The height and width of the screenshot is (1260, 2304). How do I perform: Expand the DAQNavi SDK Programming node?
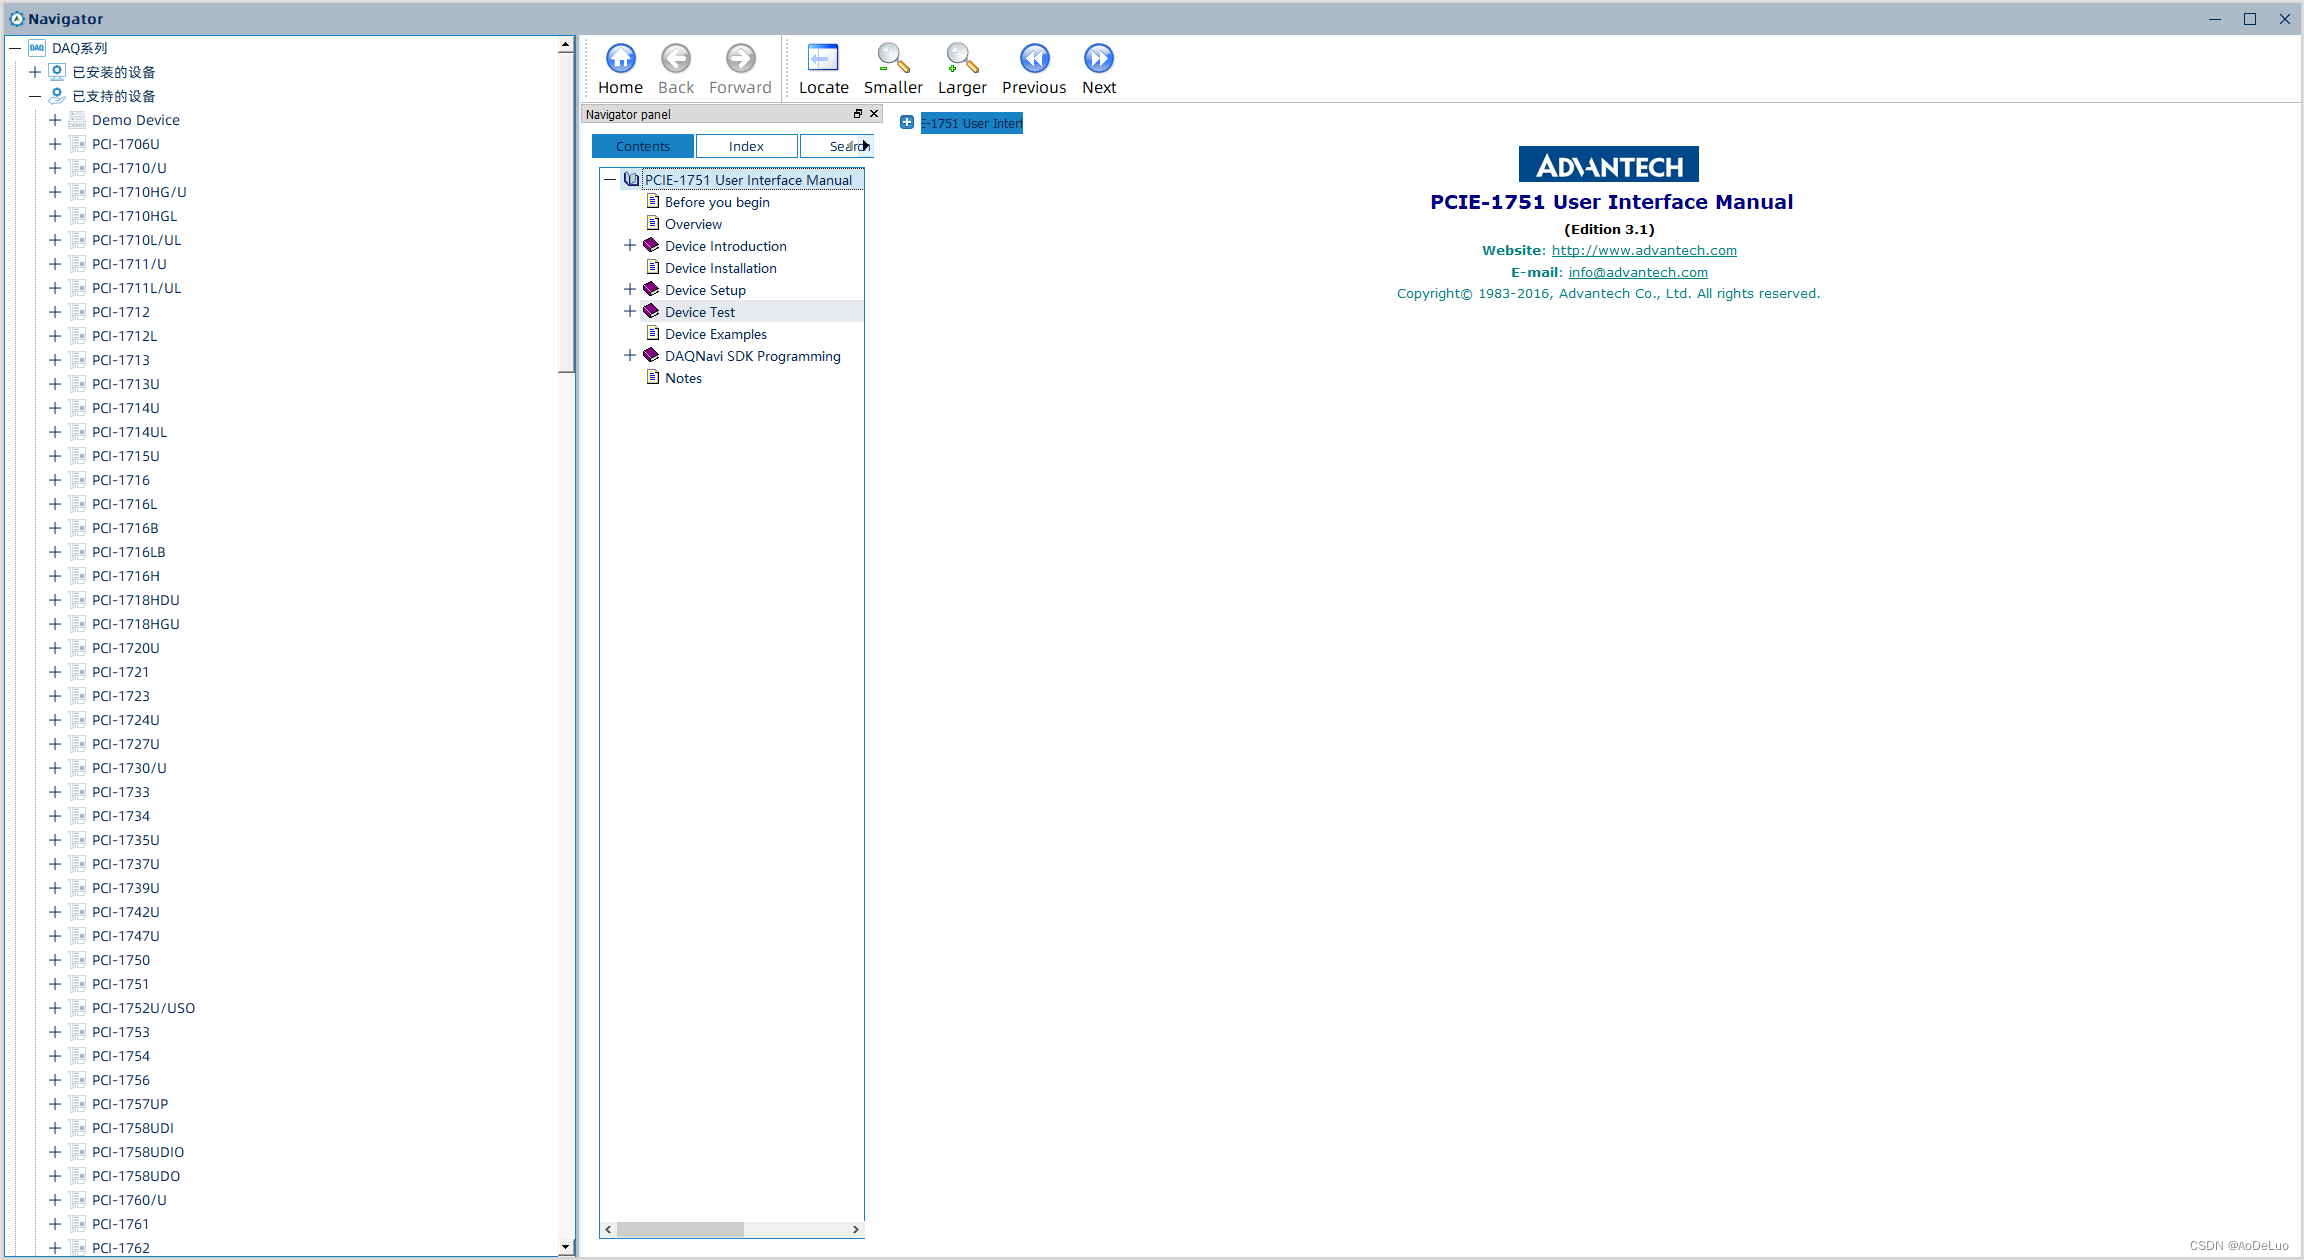[x=630, y=356]
